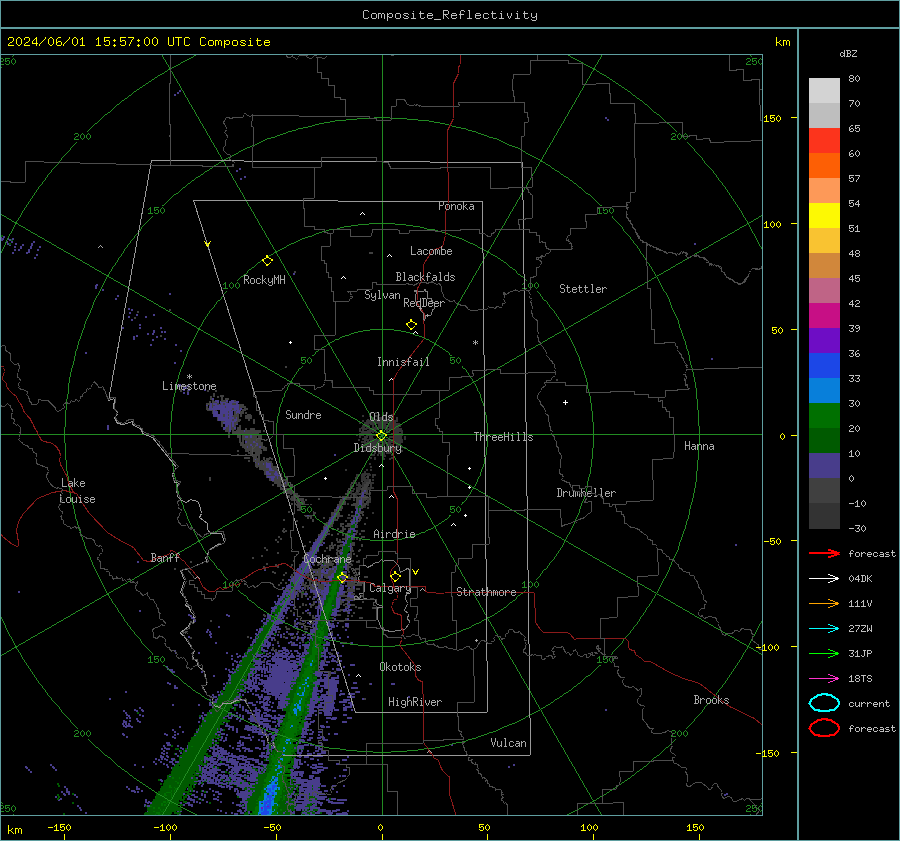900x841 pixels.
Task: Click the Vulcan label
Action: [509, 743]
